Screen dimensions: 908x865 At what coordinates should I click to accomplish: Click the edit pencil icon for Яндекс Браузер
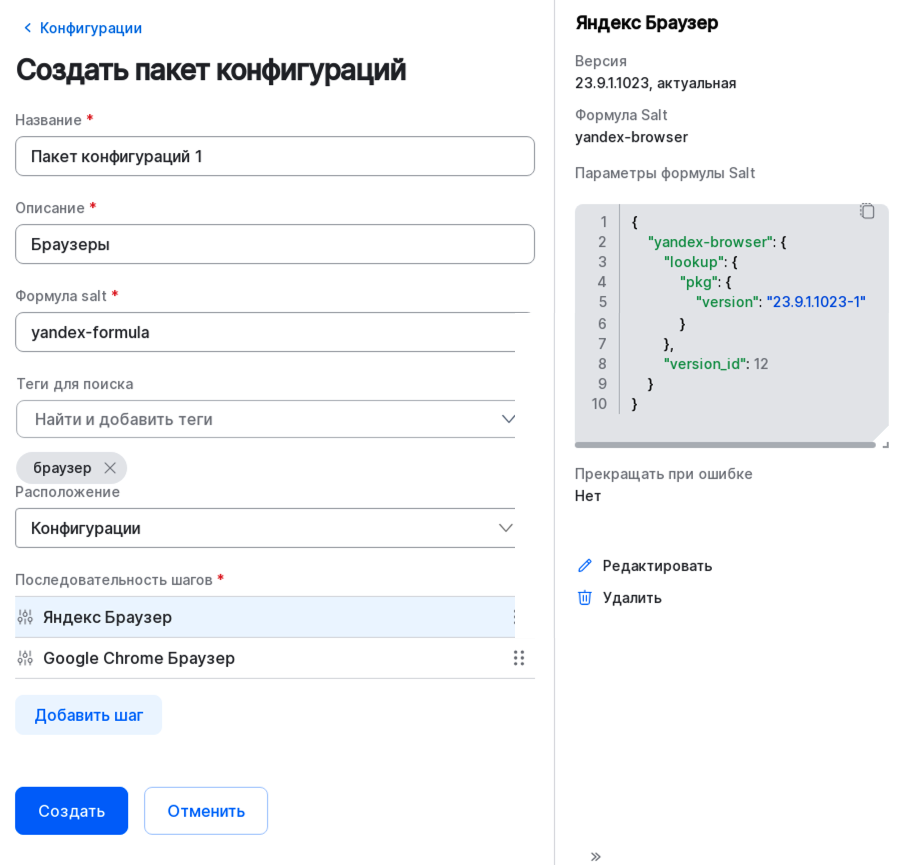coord(585,565)
